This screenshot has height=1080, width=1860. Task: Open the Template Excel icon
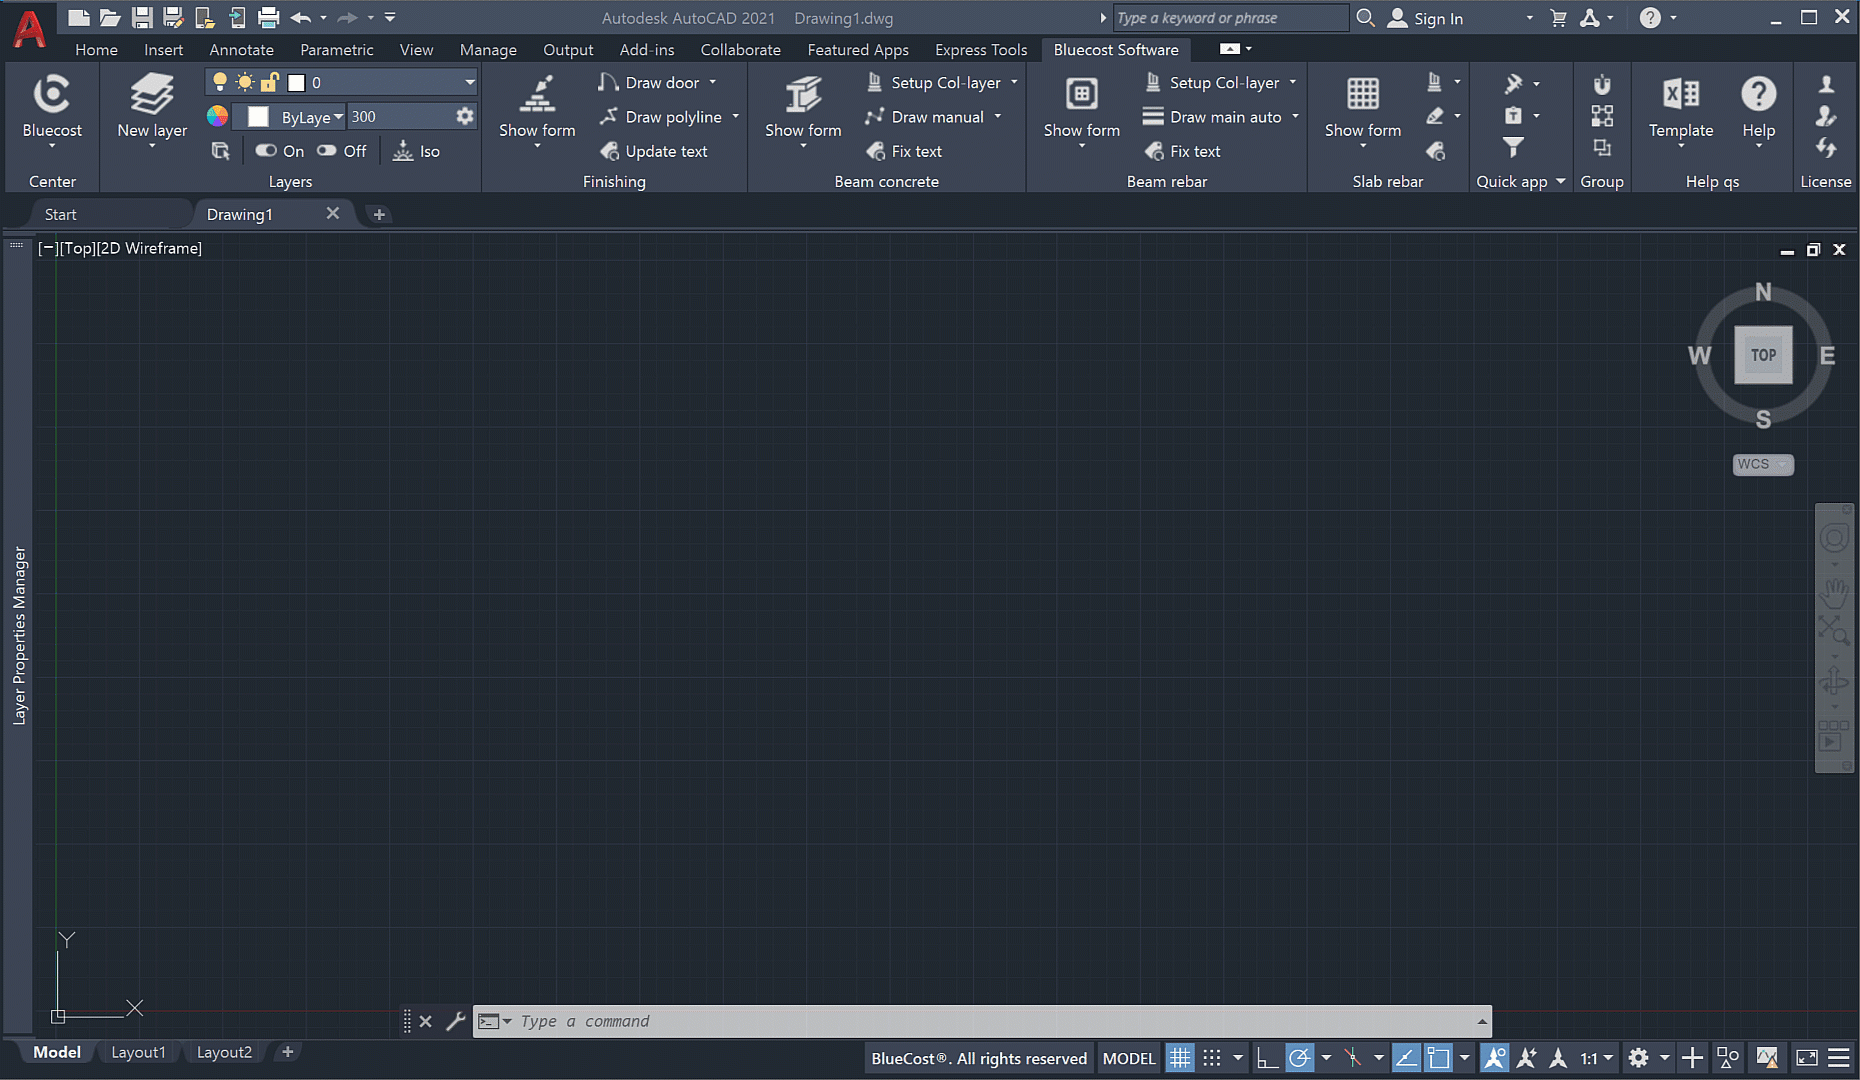[1680, 95]
